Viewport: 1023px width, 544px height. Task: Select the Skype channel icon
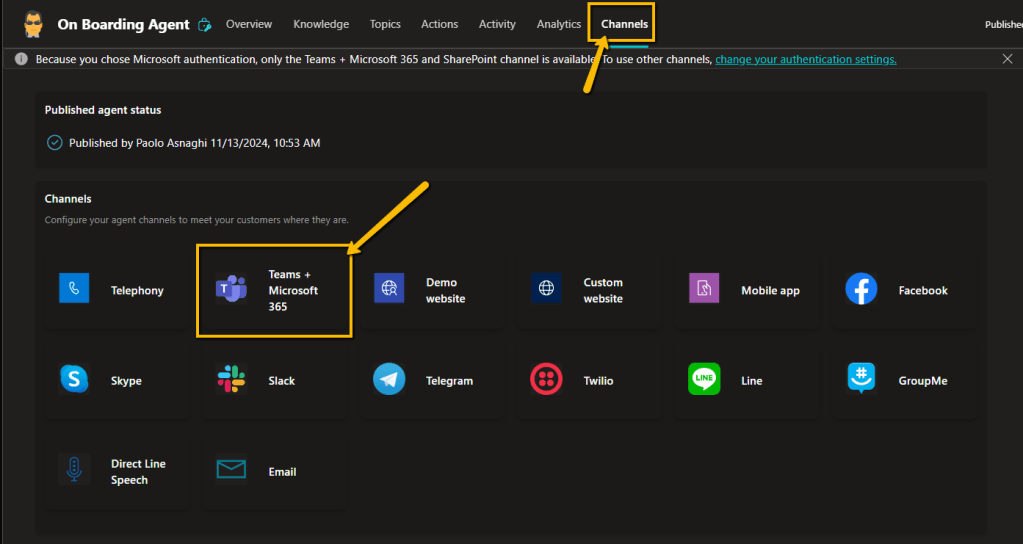click(x=74, y=380)
